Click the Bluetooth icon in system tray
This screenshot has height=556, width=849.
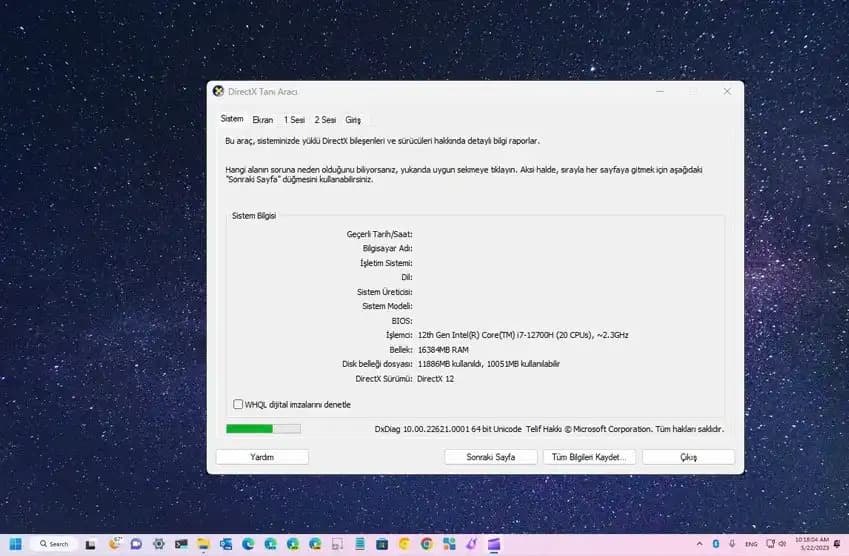coord(716,543)
